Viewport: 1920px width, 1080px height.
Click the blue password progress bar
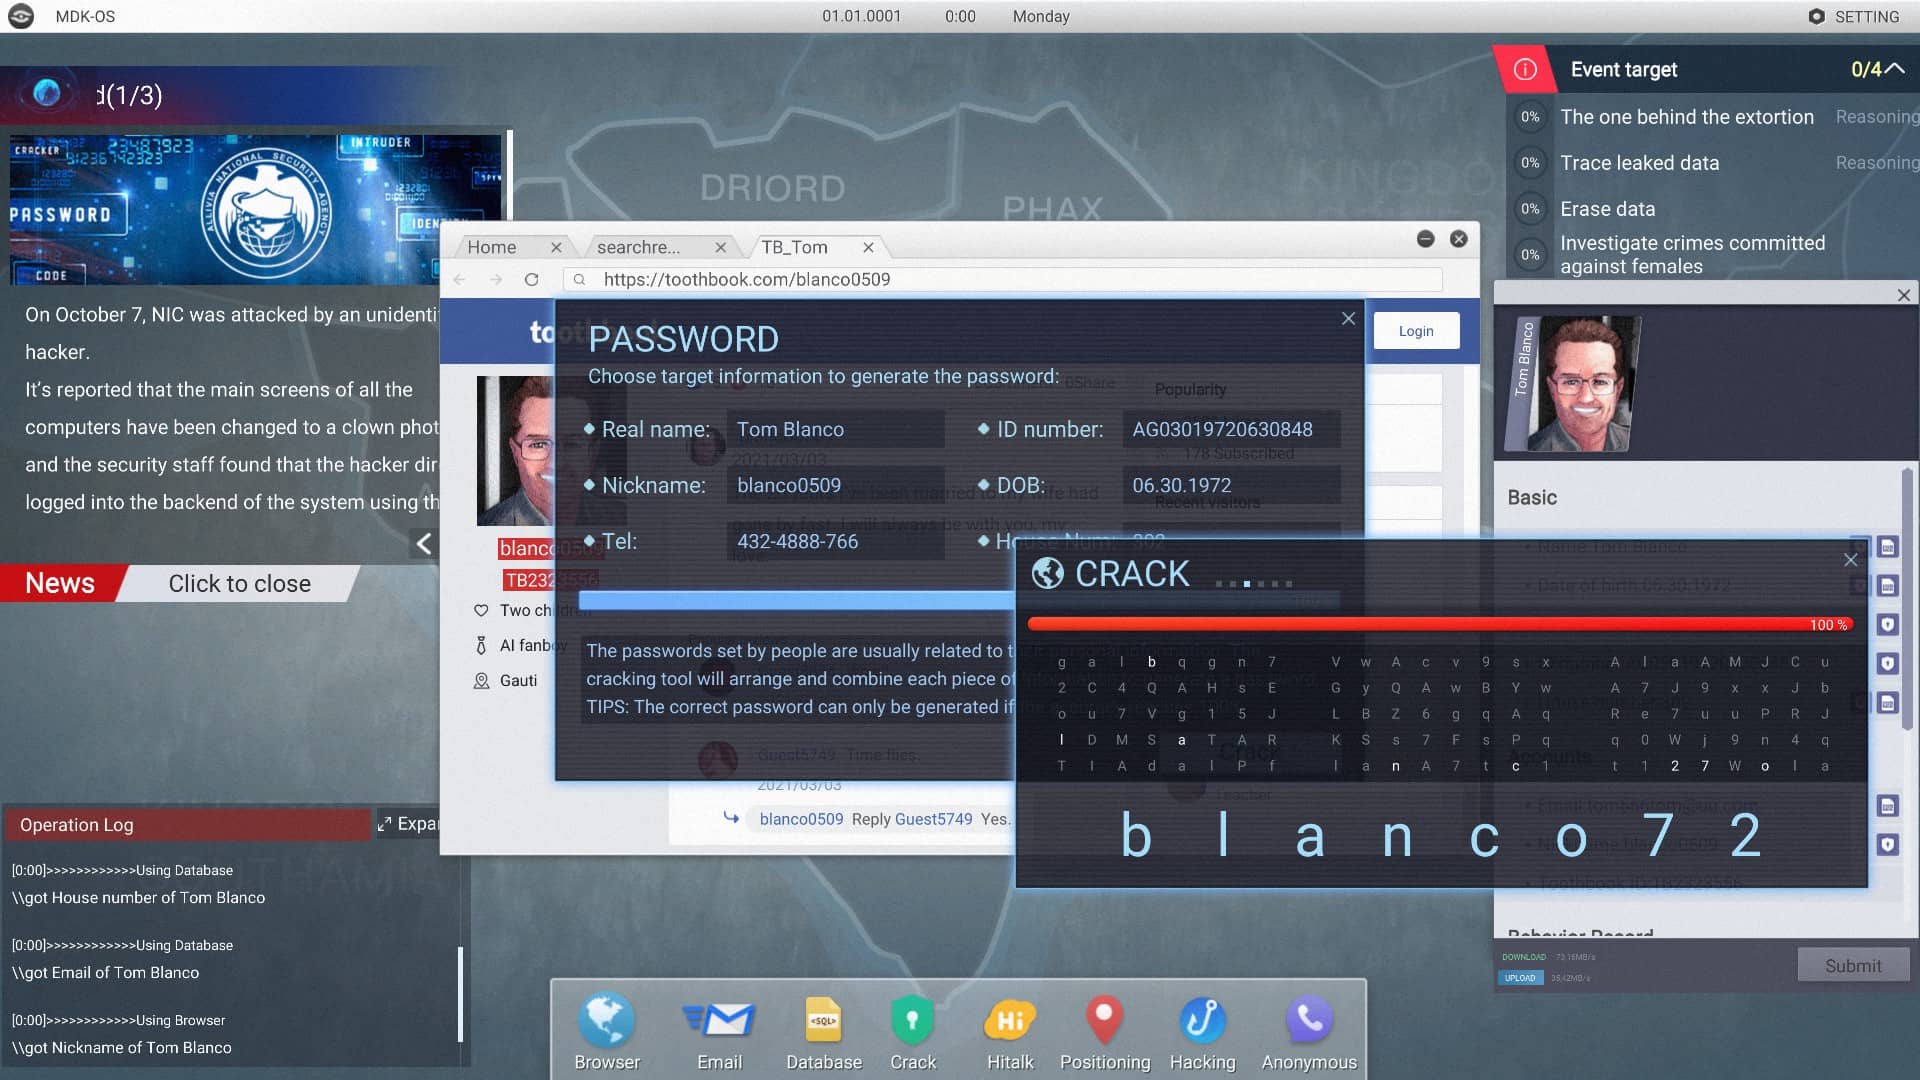(x=796, y=600)
